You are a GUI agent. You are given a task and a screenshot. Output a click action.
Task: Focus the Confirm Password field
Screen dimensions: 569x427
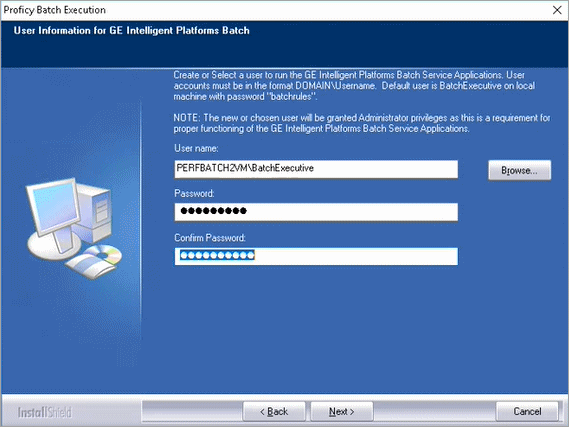click(x=316, y=256)
